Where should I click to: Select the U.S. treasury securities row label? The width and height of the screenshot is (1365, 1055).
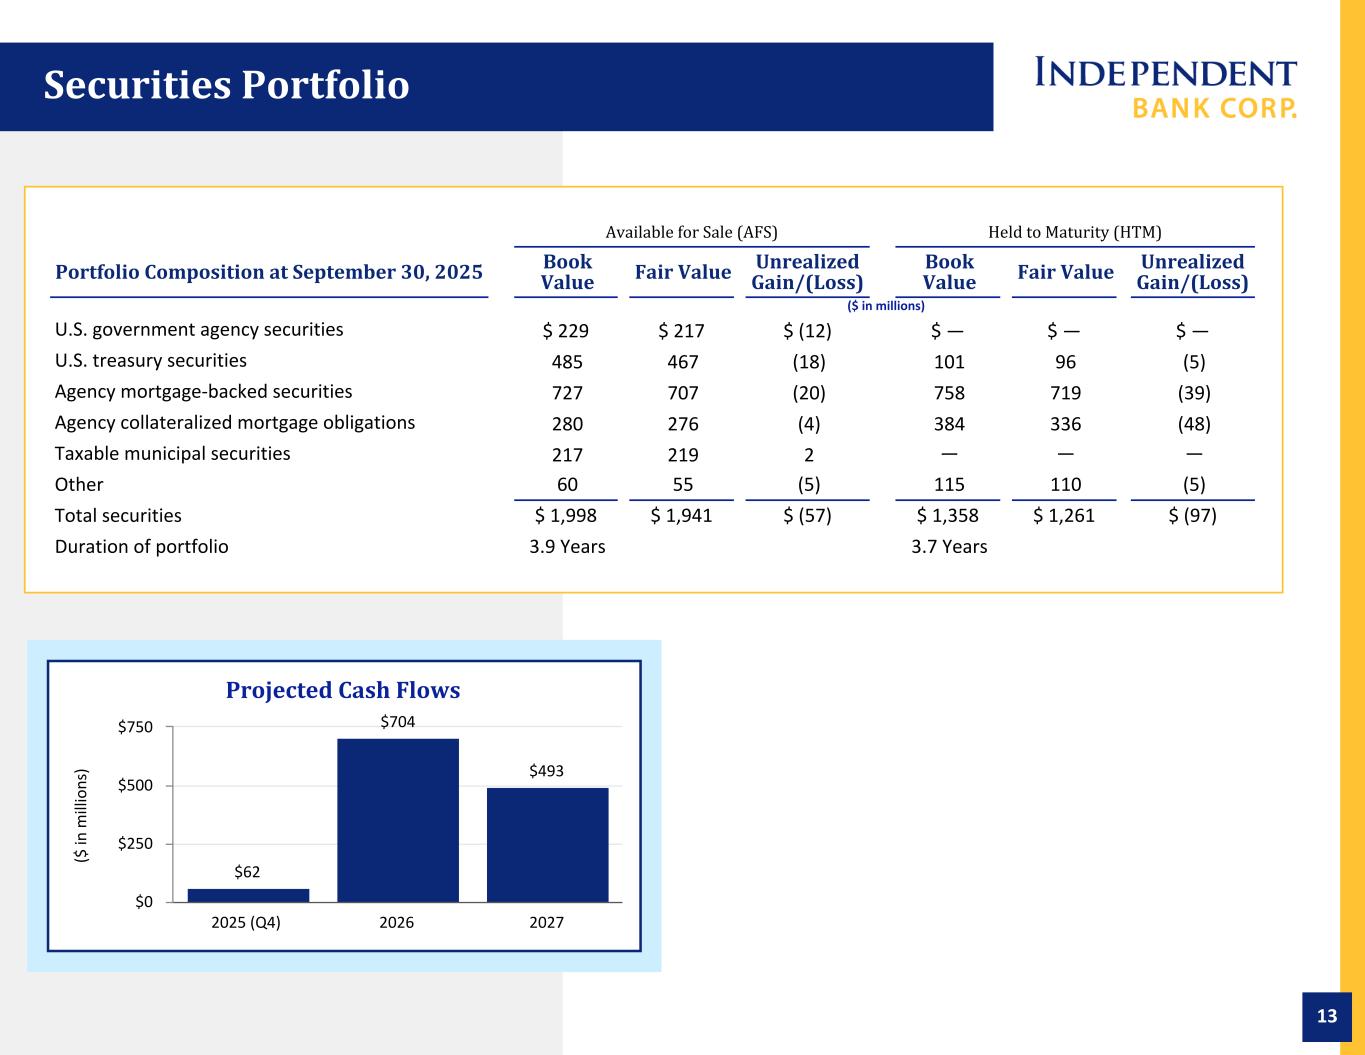click(x=150, y=361)
